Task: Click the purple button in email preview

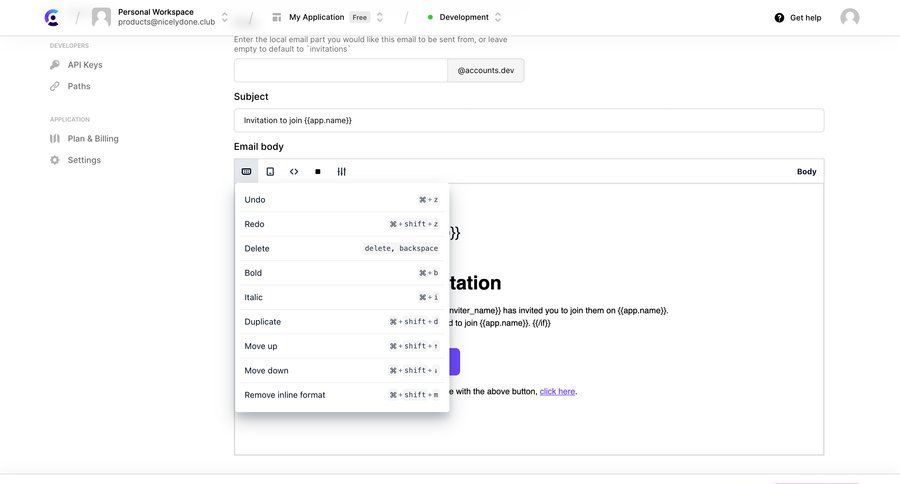Action: point(454,362)
